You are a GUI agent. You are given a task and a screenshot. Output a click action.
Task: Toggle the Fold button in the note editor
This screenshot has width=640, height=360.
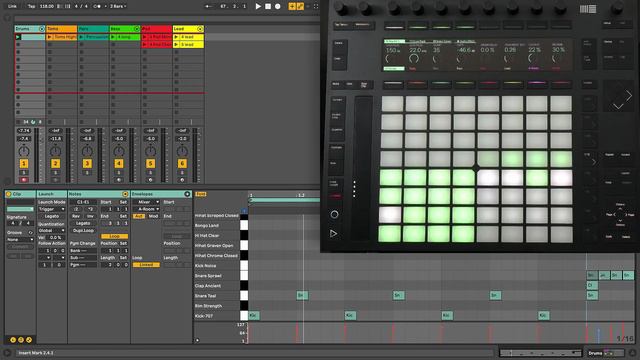200,194
